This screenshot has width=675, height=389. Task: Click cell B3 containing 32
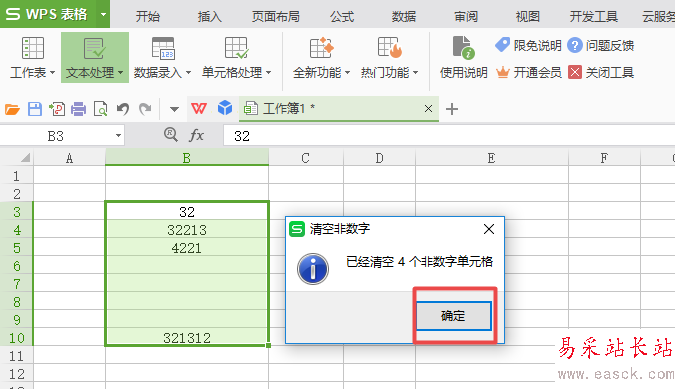click(x=187, y=212)
